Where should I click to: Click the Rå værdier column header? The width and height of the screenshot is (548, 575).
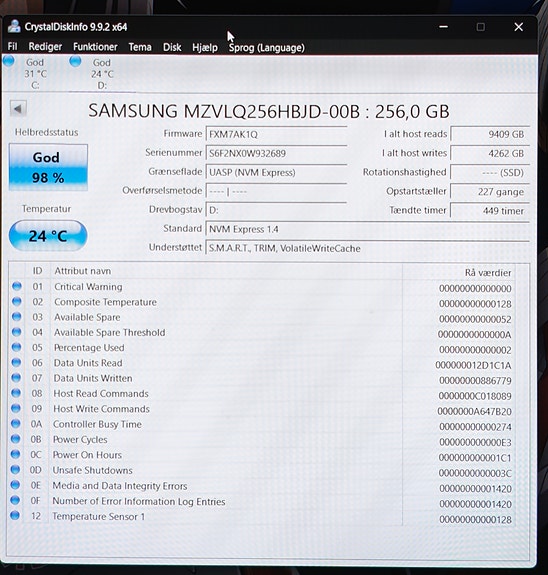[487, 273]
